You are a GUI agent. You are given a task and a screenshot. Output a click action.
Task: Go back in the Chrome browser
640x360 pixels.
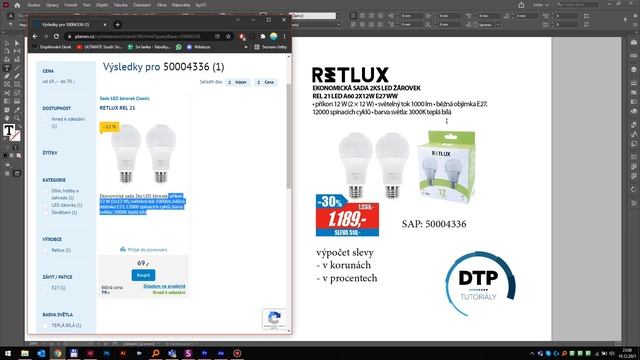click(35, 36)
